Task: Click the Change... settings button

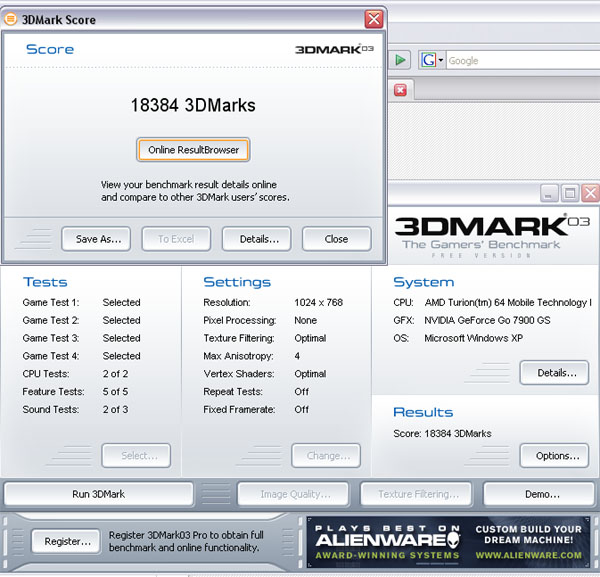Action: click(326, 455)
